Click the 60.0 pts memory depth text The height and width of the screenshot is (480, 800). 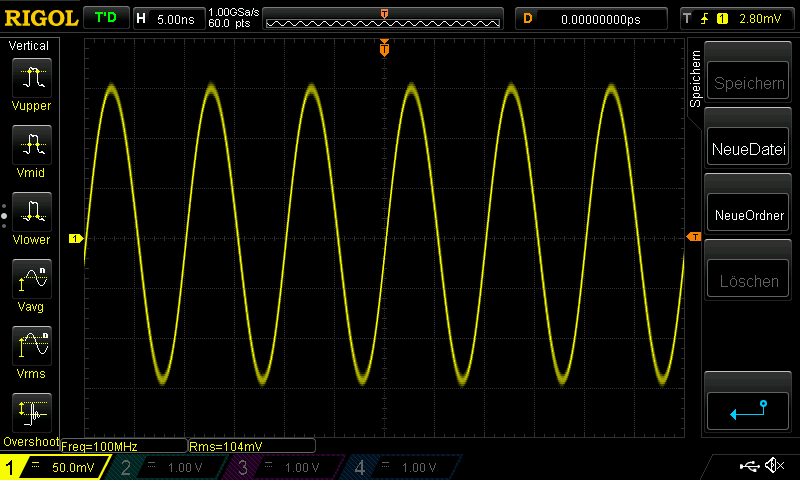pyautogui.click(x=229, y=23)
